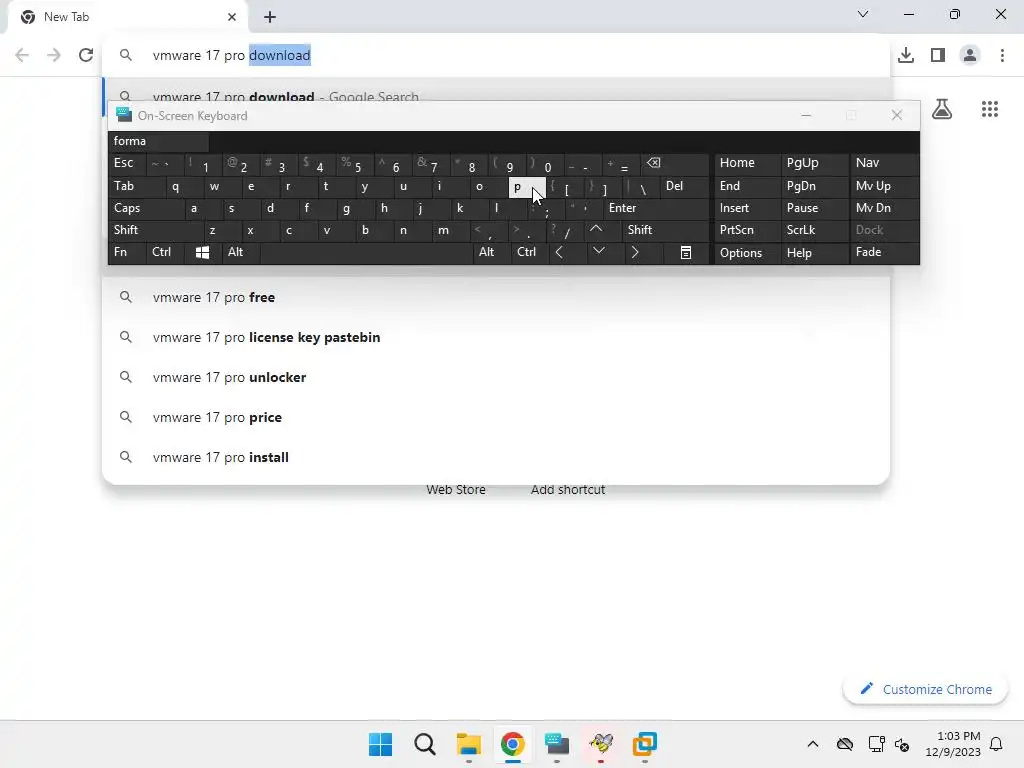Open taskbar Search magnifier
The width and height of the screenshot is (1024, 768).
tap(424, 744)
